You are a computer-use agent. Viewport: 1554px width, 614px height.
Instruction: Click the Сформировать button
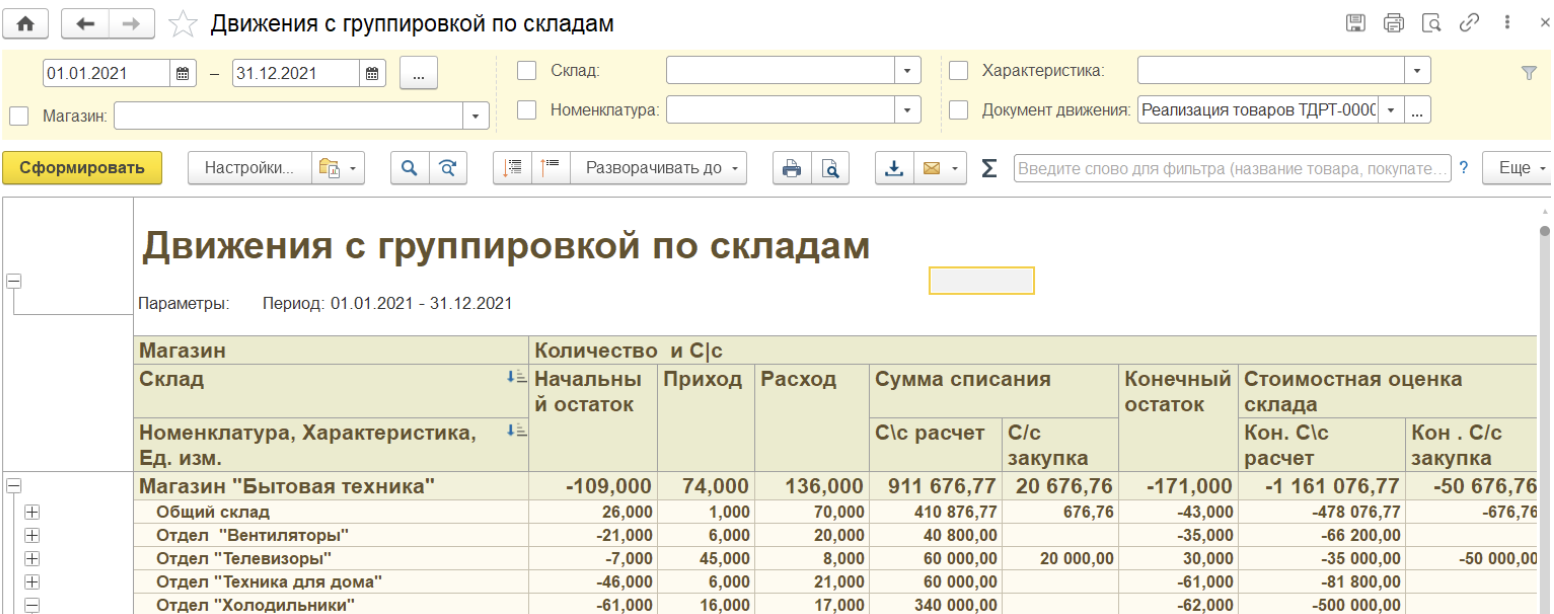point(81,169)
